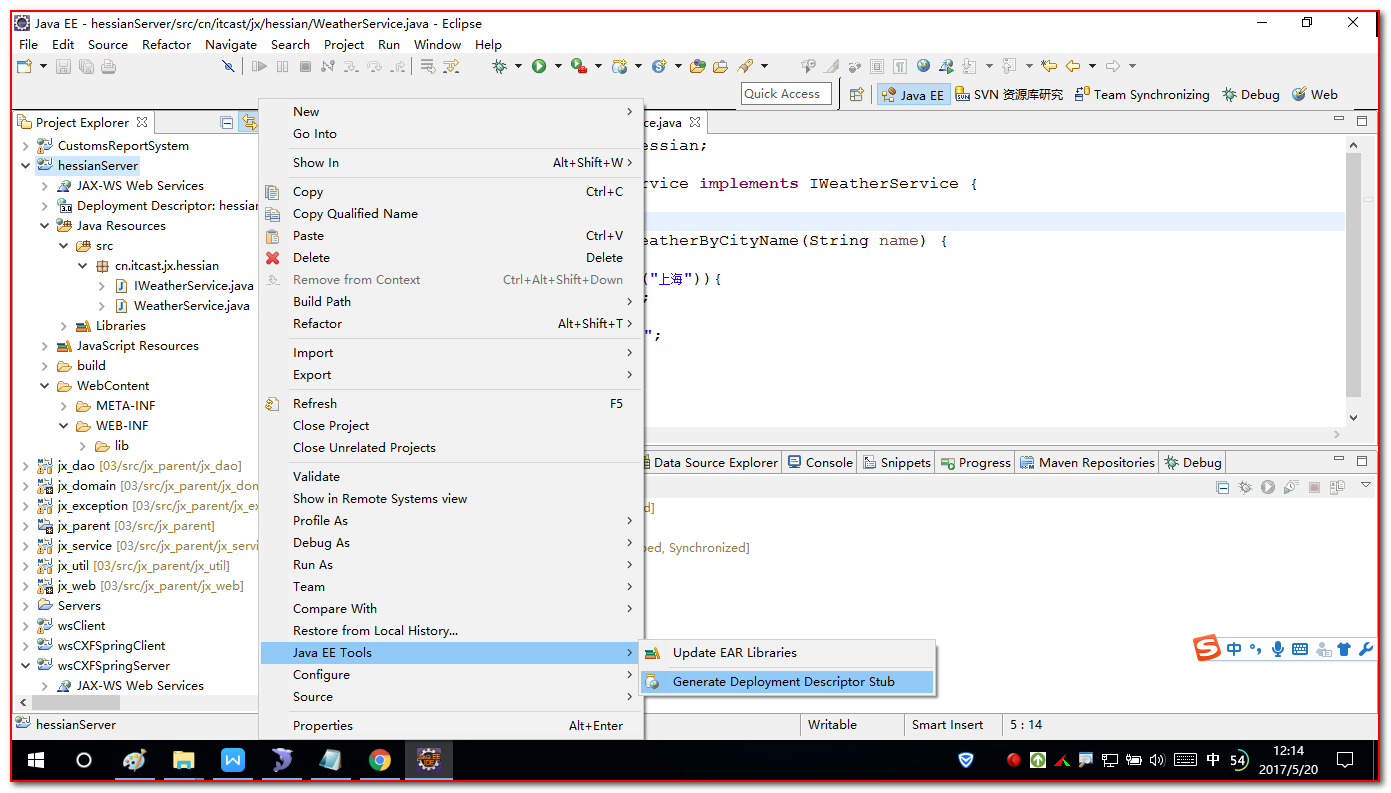Viewport: 1391px width, 793px height.
Task: Select IWeatherService.java in the tree
Action: tap(193, 286)
